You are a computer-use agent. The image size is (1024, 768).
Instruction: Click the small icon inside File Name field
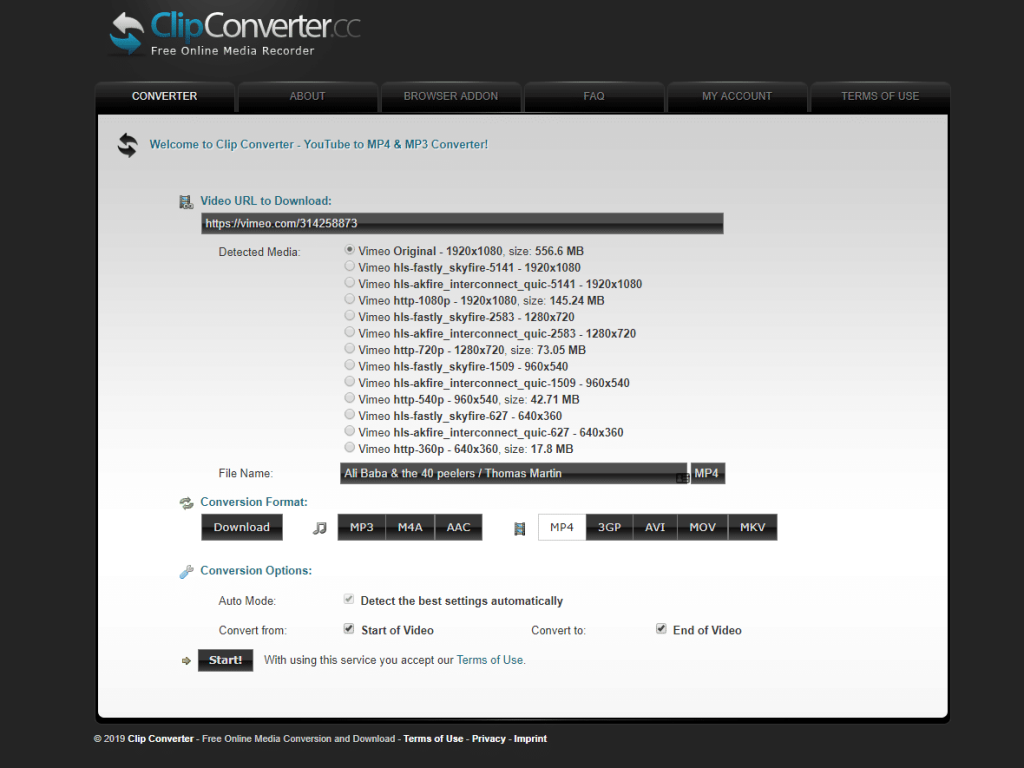click(682, 478)
